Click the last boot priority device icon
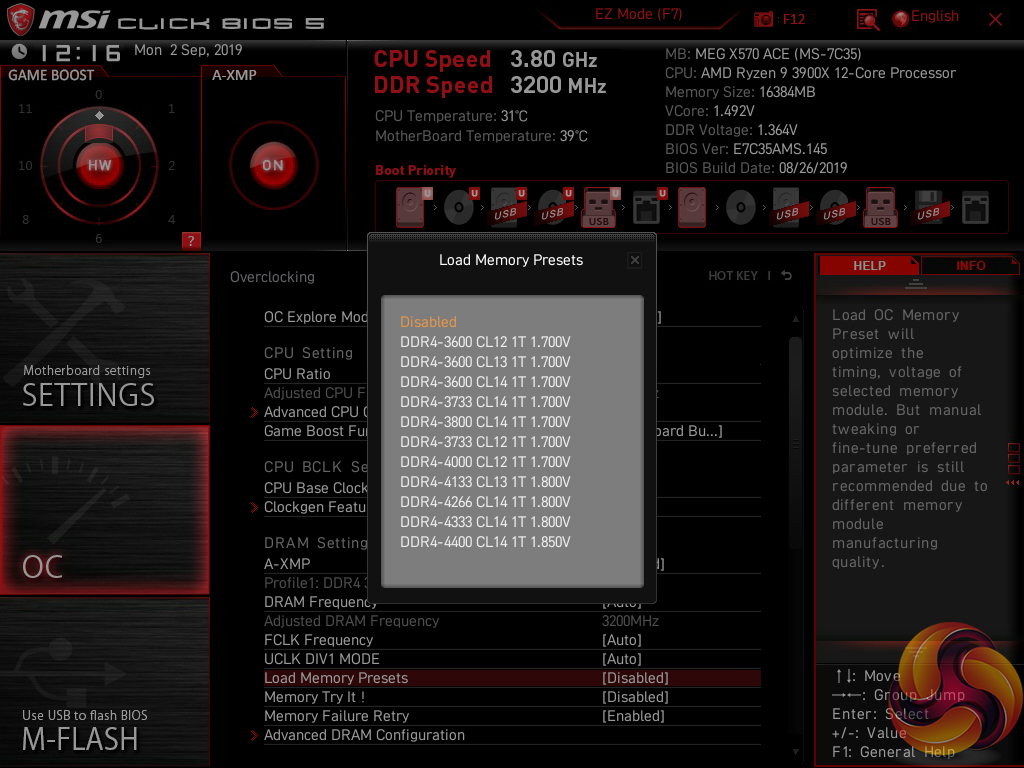The image size is (1024, 768). (x=975, y=208)
